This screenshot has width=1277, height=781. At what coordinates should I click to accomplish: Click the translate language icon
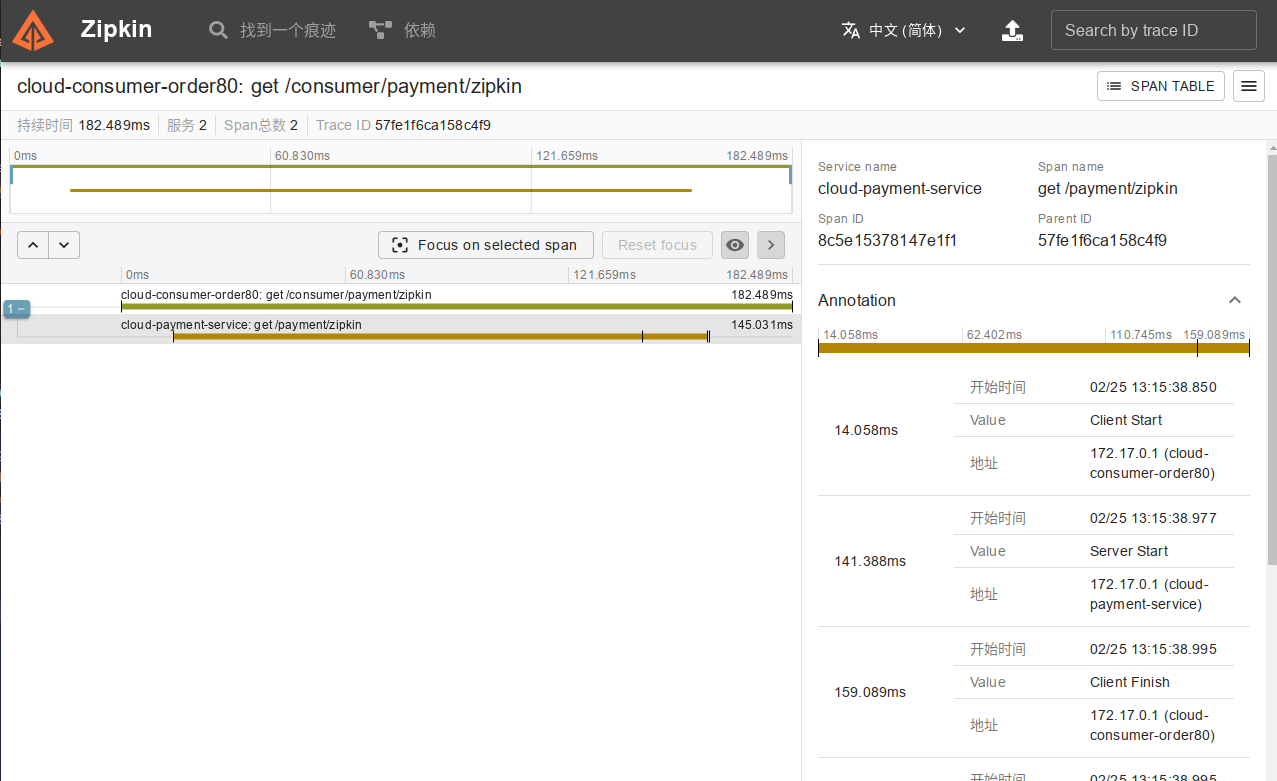(851, 30)
